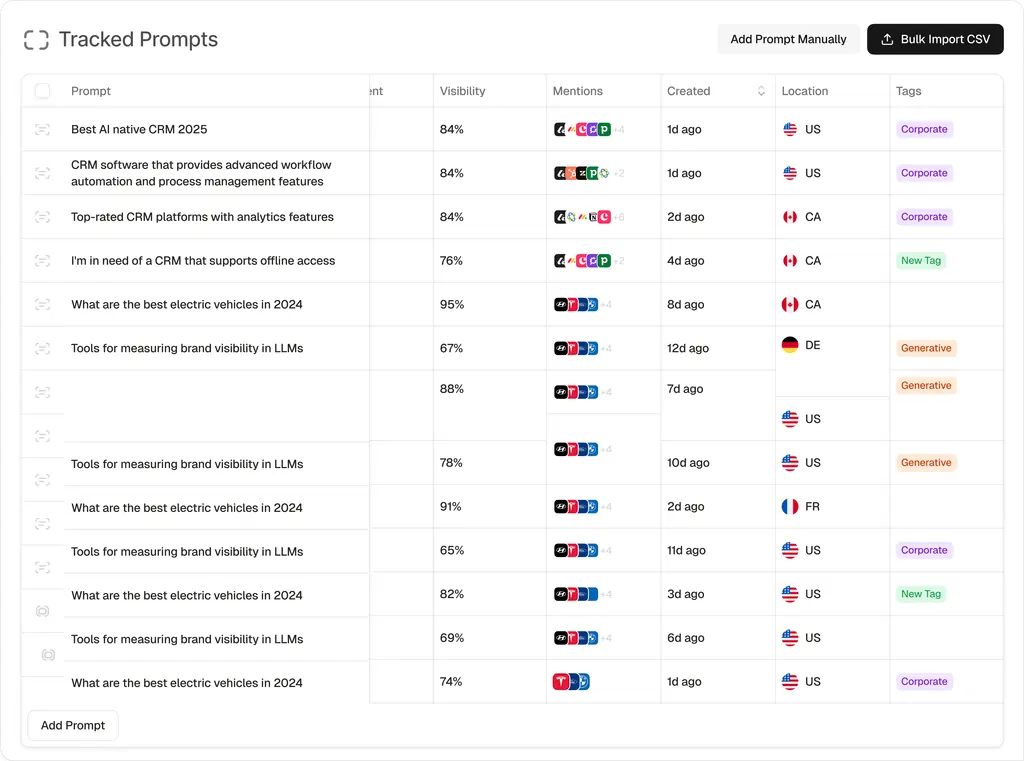Click row icon beside Best AI native CRM 2025
Viewport: 1024px width, 761px height.
point(42,129)
